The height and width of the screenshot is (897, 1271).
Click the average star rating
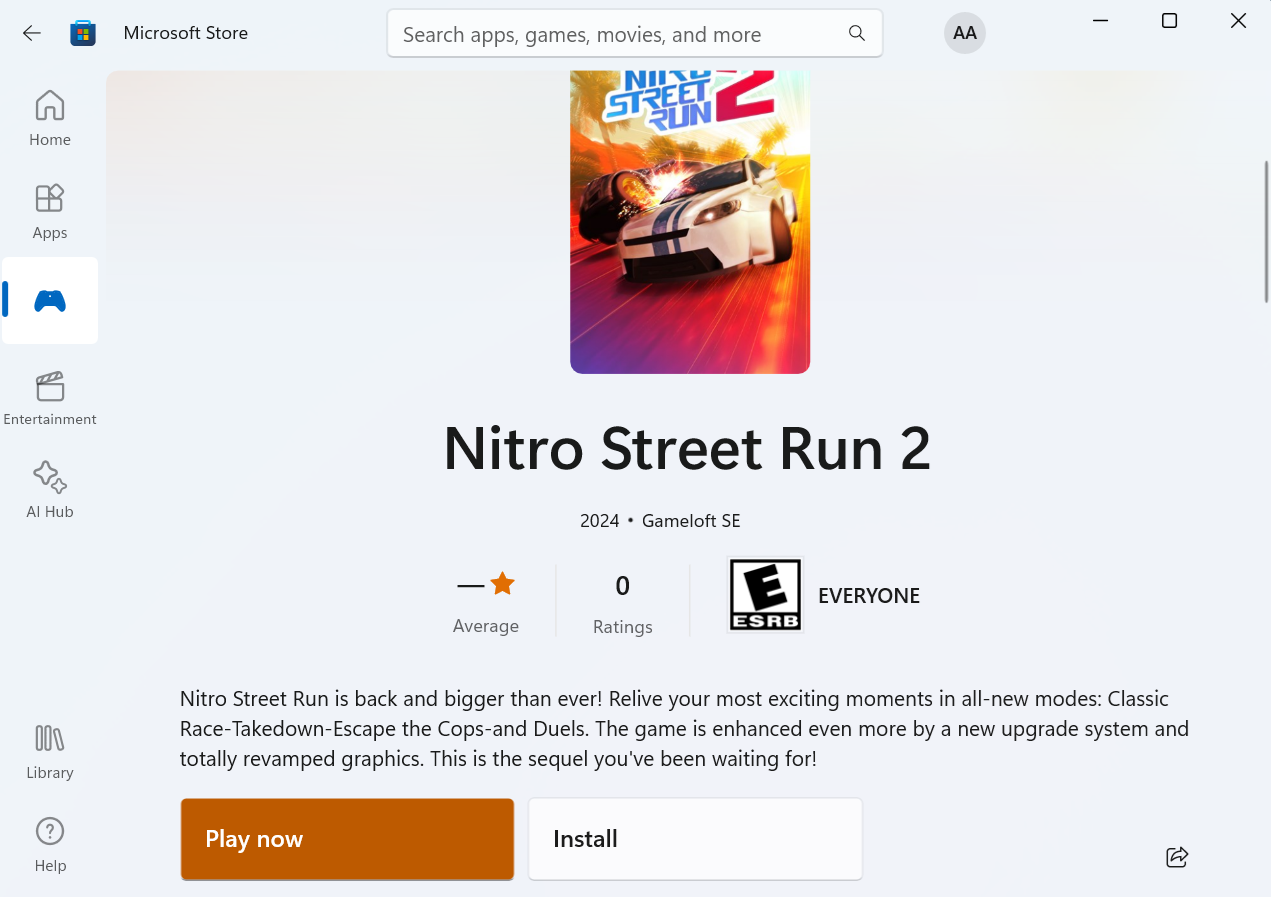486,585
